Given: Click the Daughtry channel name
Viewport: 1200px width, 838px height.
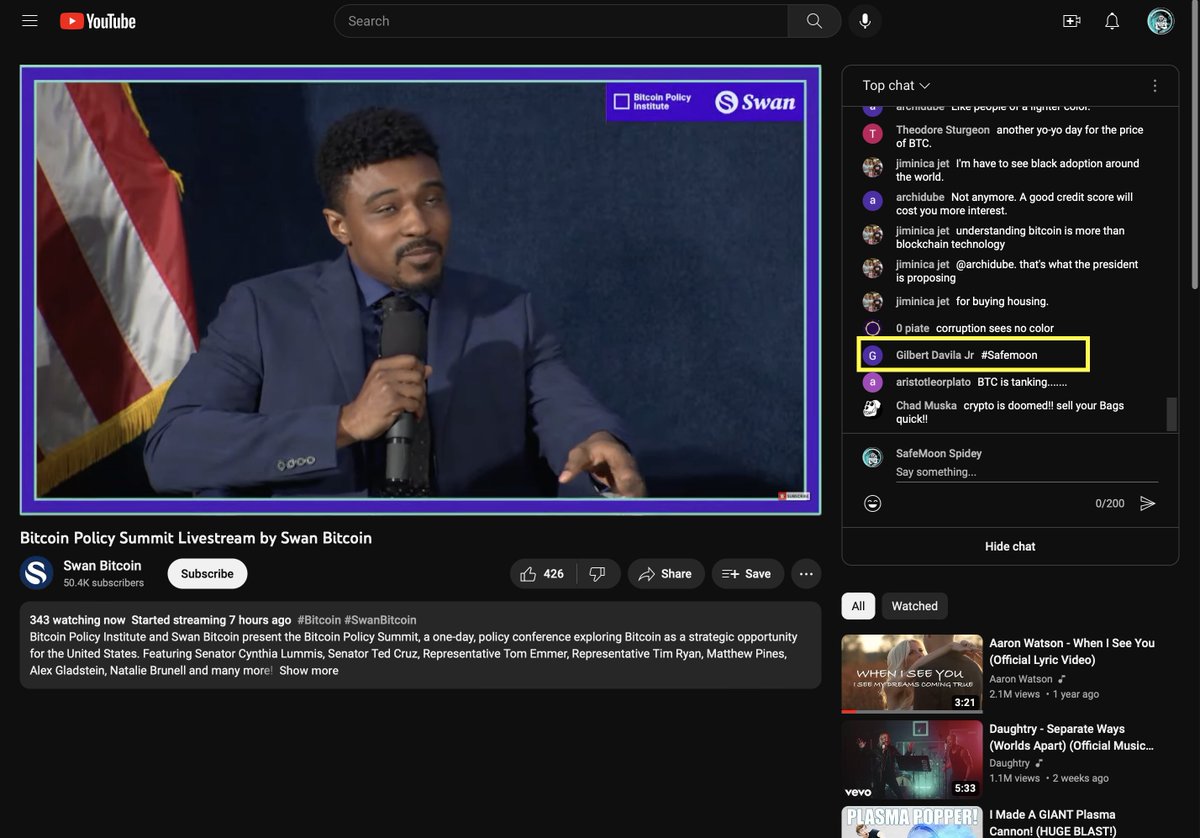Looking at the screenshot, I should click(1010, 763).
